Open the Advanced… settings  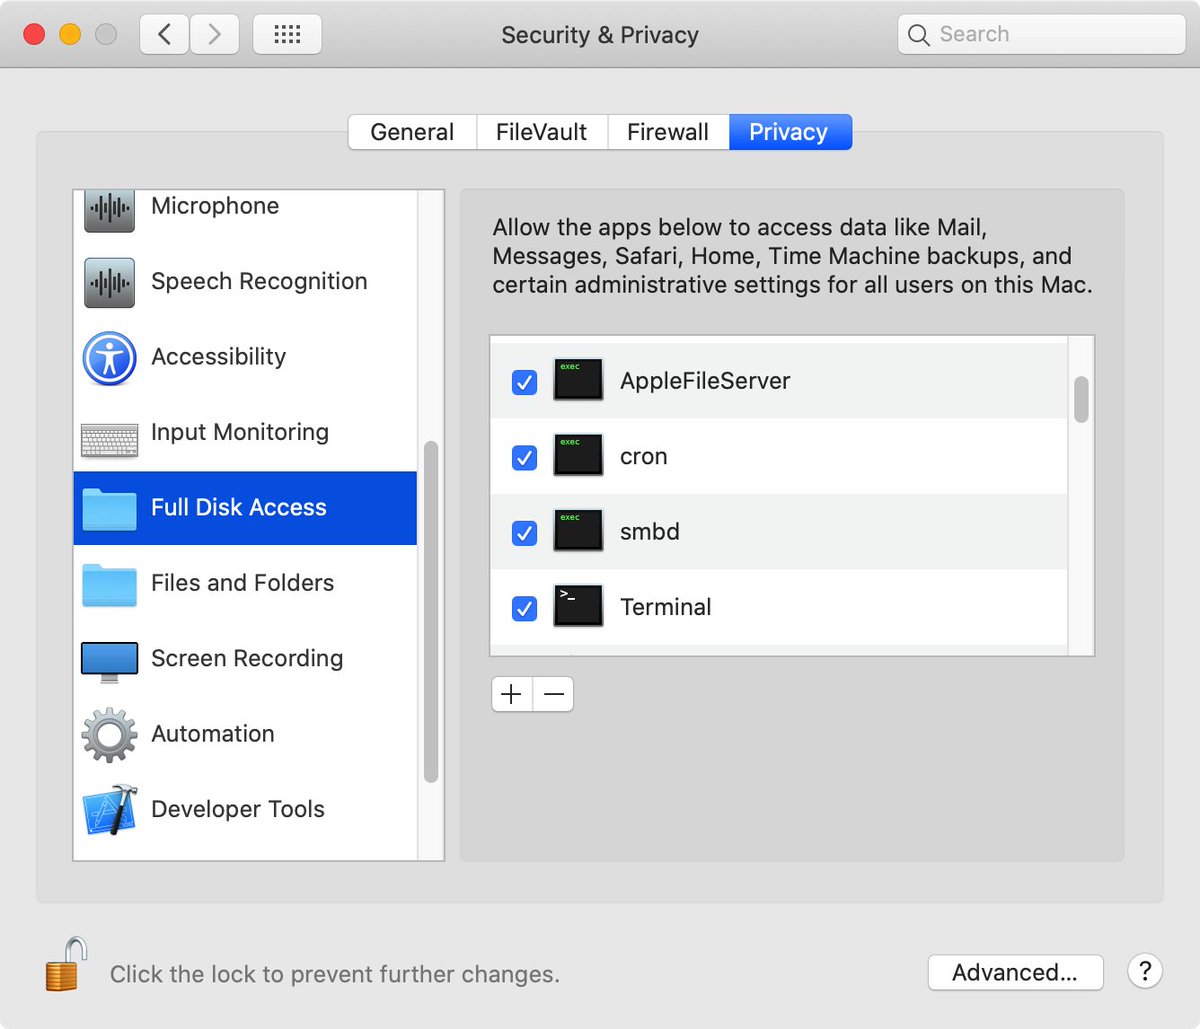(x=1015, y=972)
